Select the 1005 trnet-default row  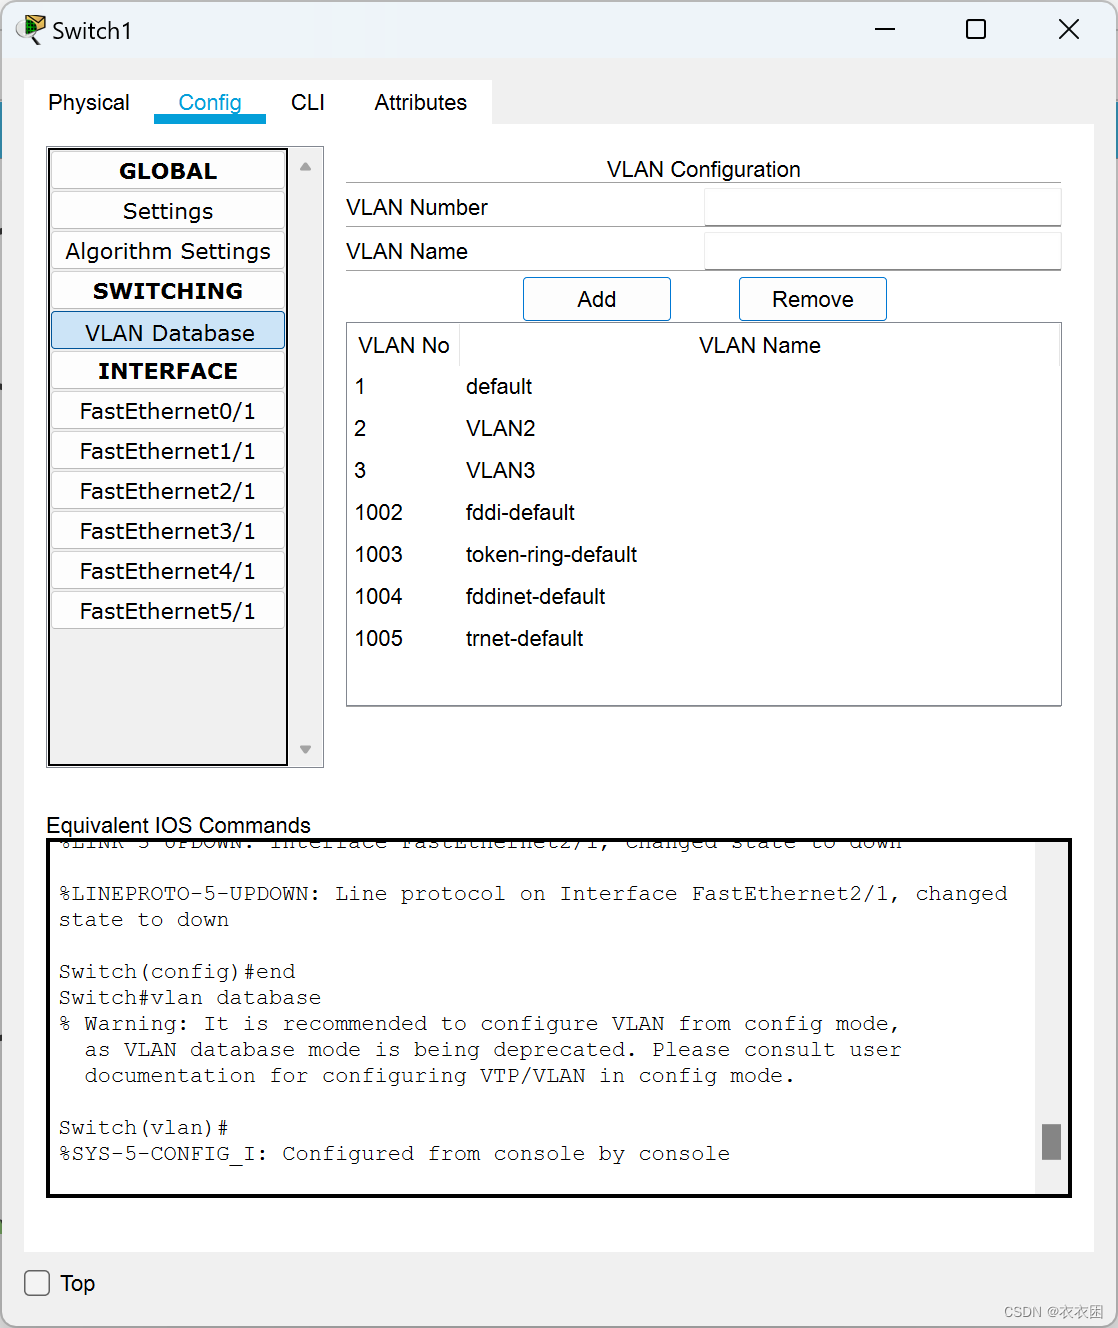coord(704,638)
